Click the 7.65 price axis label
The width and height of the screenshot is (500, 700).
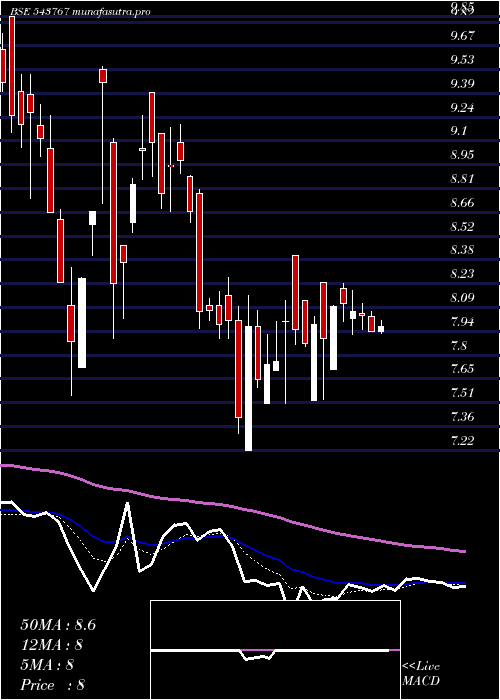tap(462, 369)
